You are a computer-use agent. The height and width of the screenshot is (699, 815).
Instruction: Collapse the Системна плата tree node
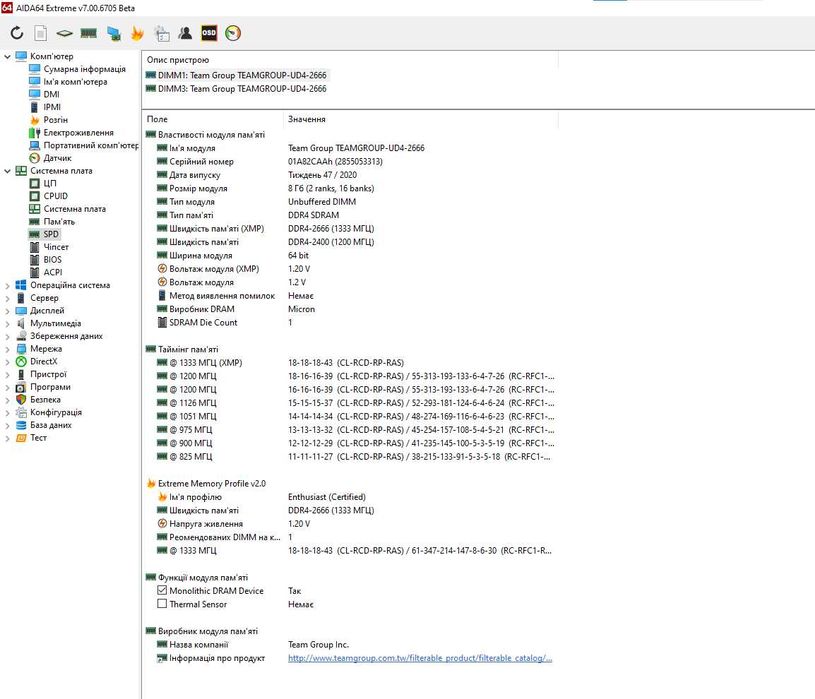(x=7, y=170)
